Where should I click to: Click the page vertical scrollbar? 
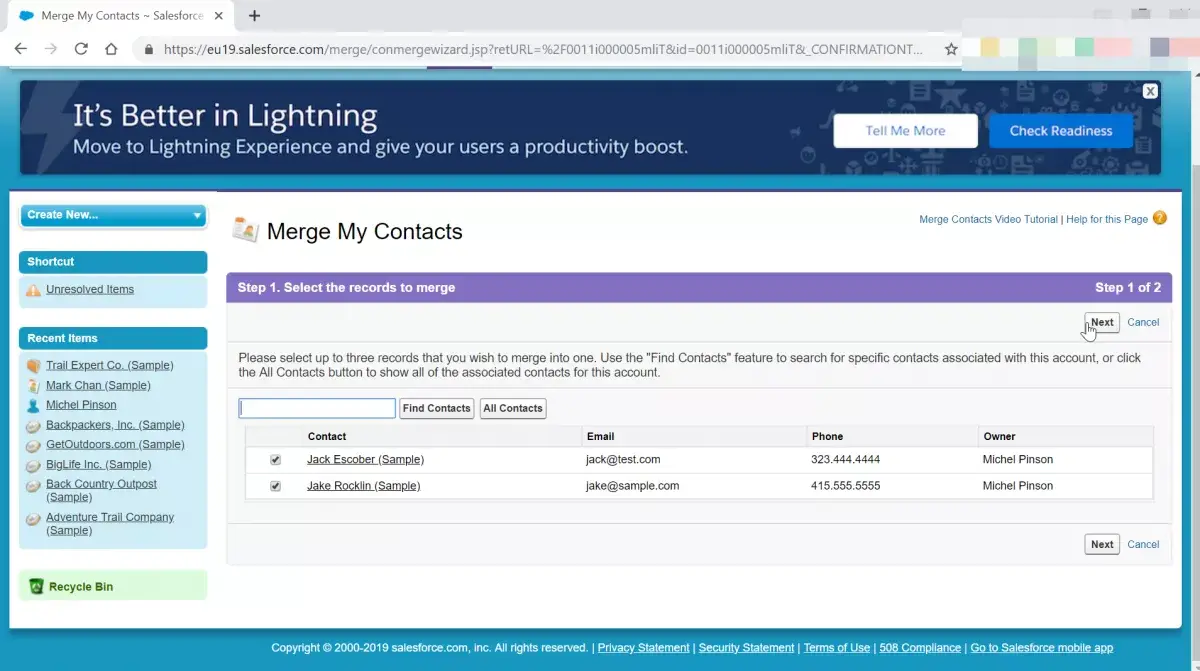point(1194,368)
